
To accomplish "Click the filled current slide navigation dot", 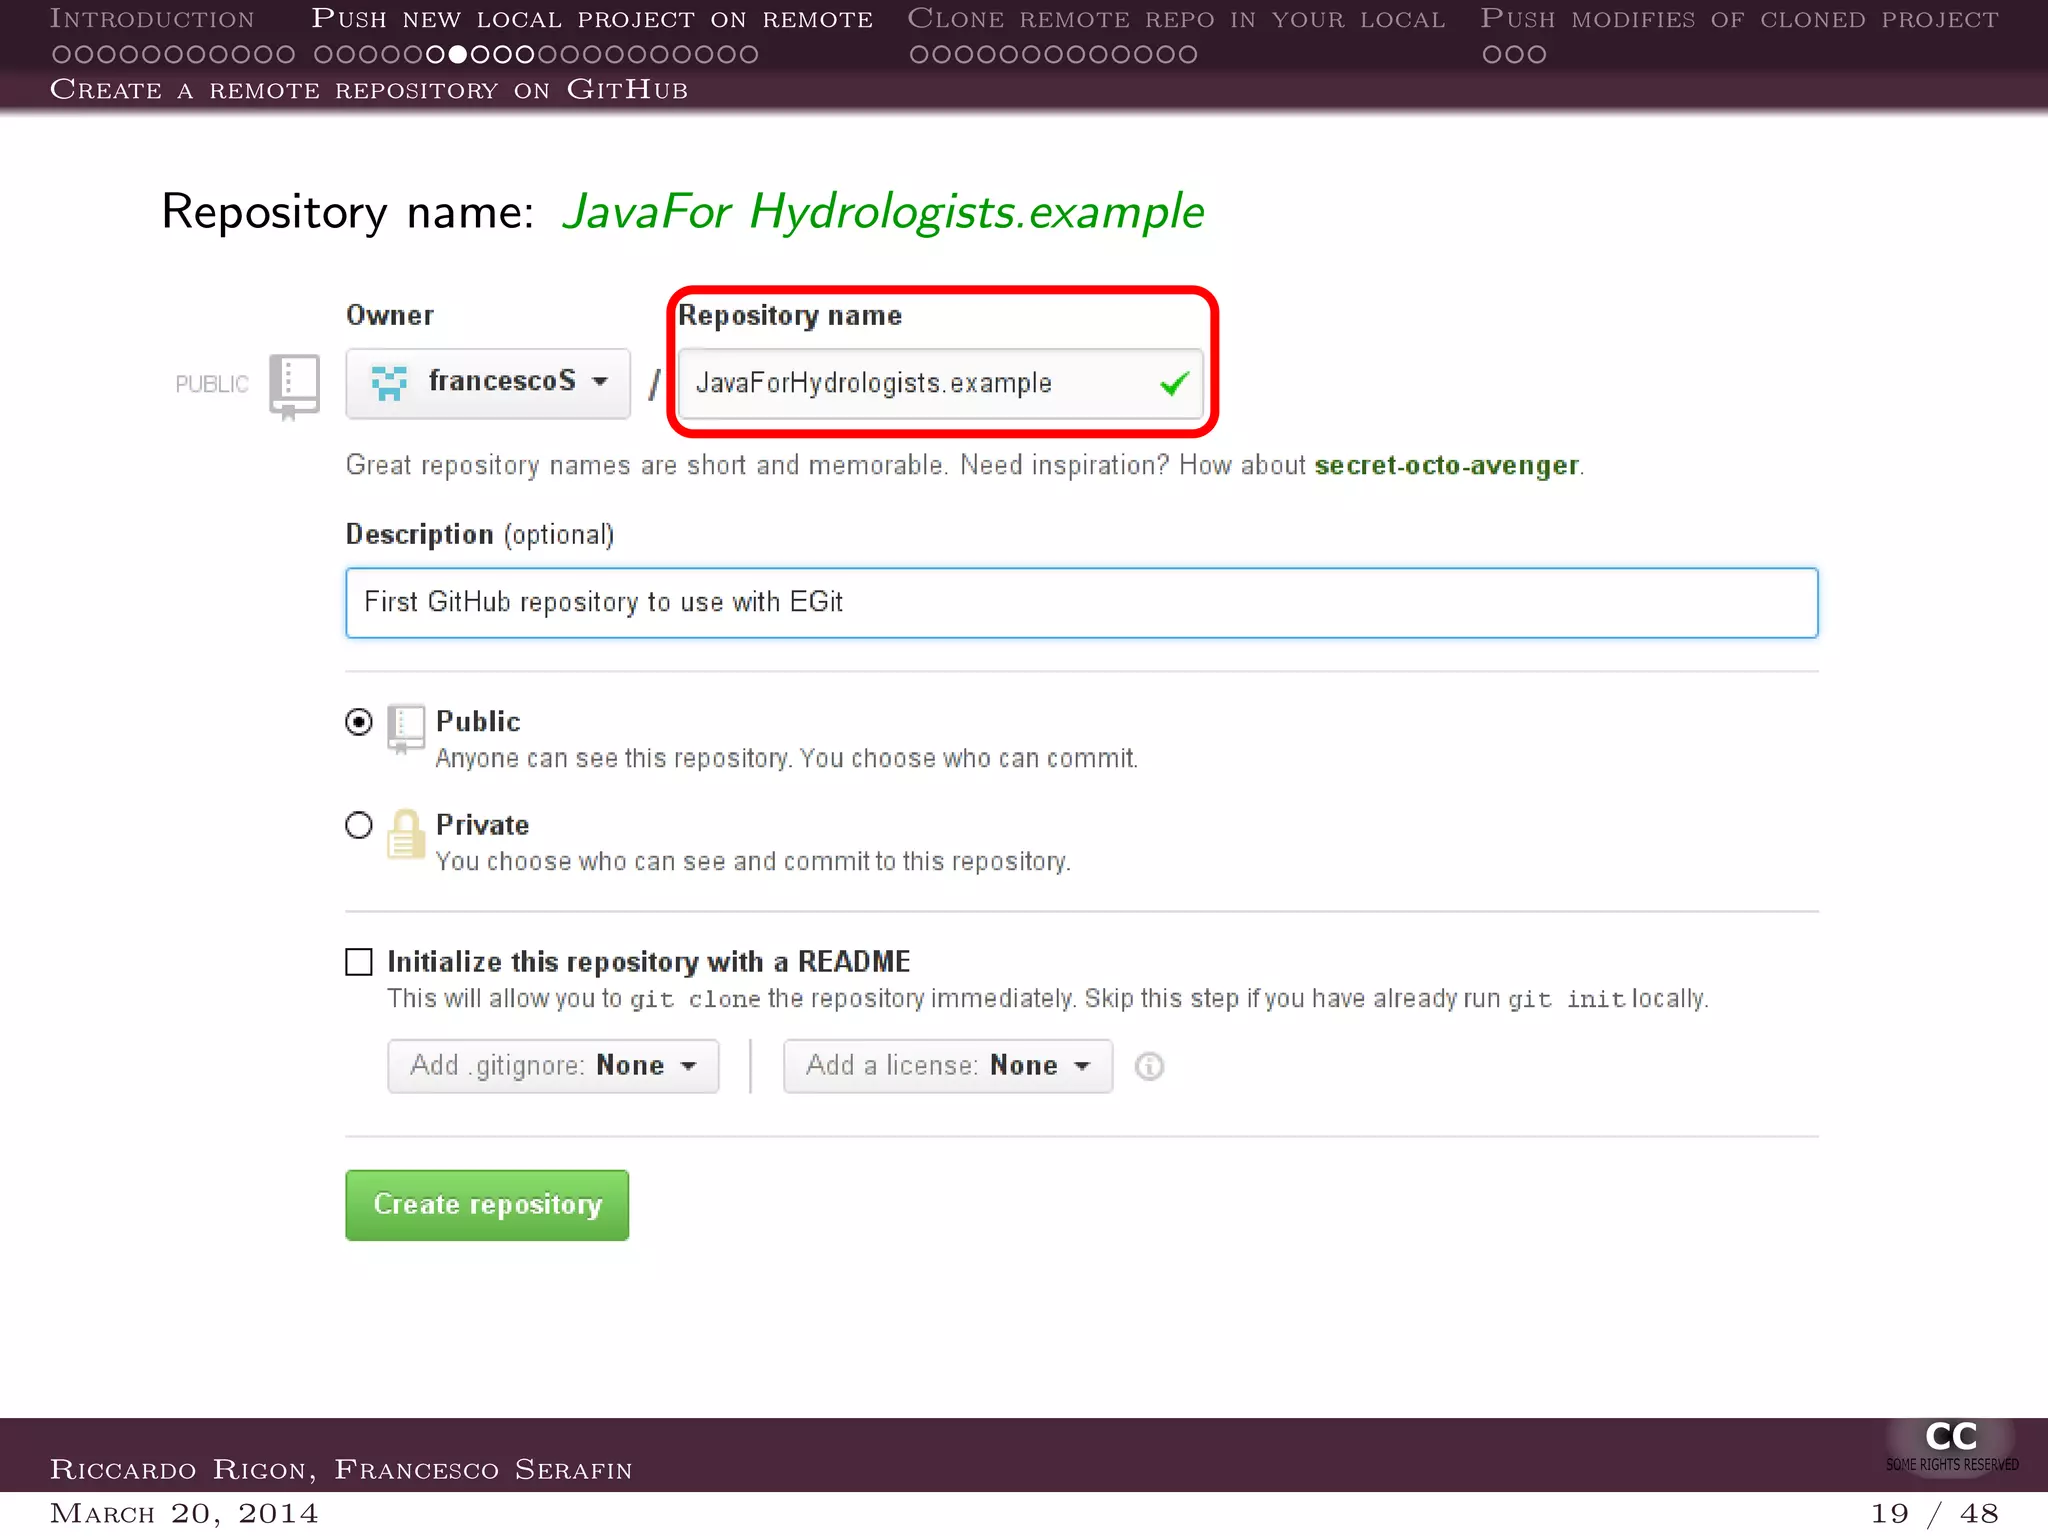I will pos(457,55).
